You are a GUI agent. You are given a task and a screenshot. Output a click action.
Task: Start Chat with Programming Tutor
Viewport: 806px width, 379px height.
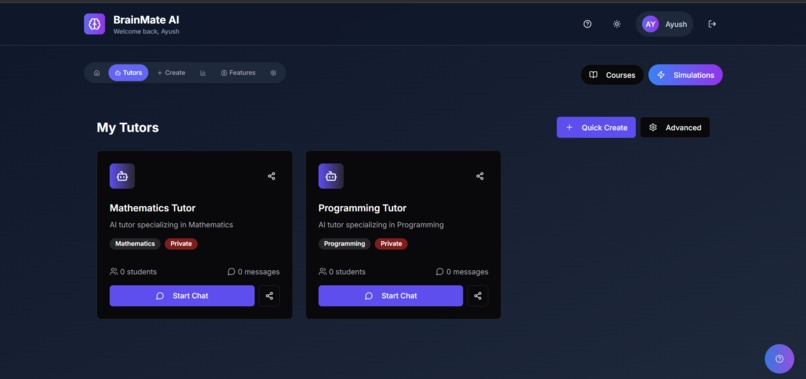(391, 296)
